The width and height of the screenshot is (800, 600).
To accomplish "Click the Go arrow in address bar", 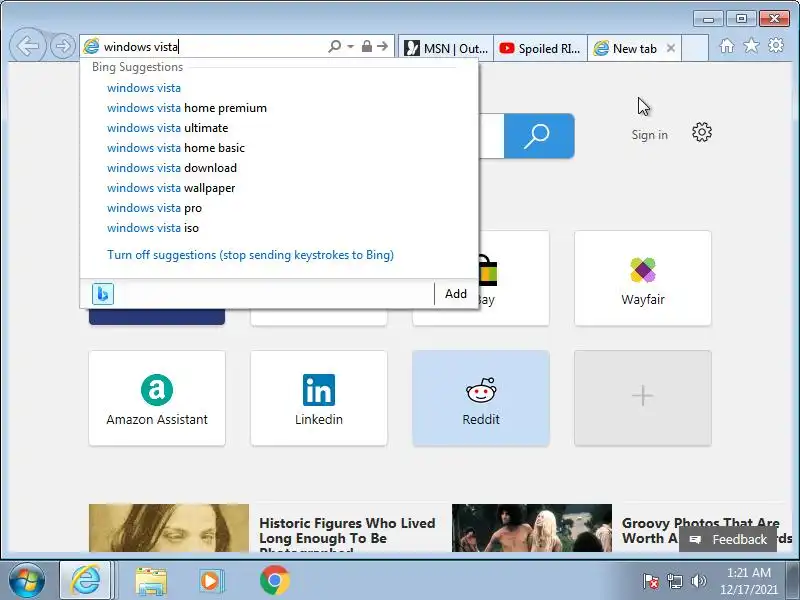I will (383, 46).
